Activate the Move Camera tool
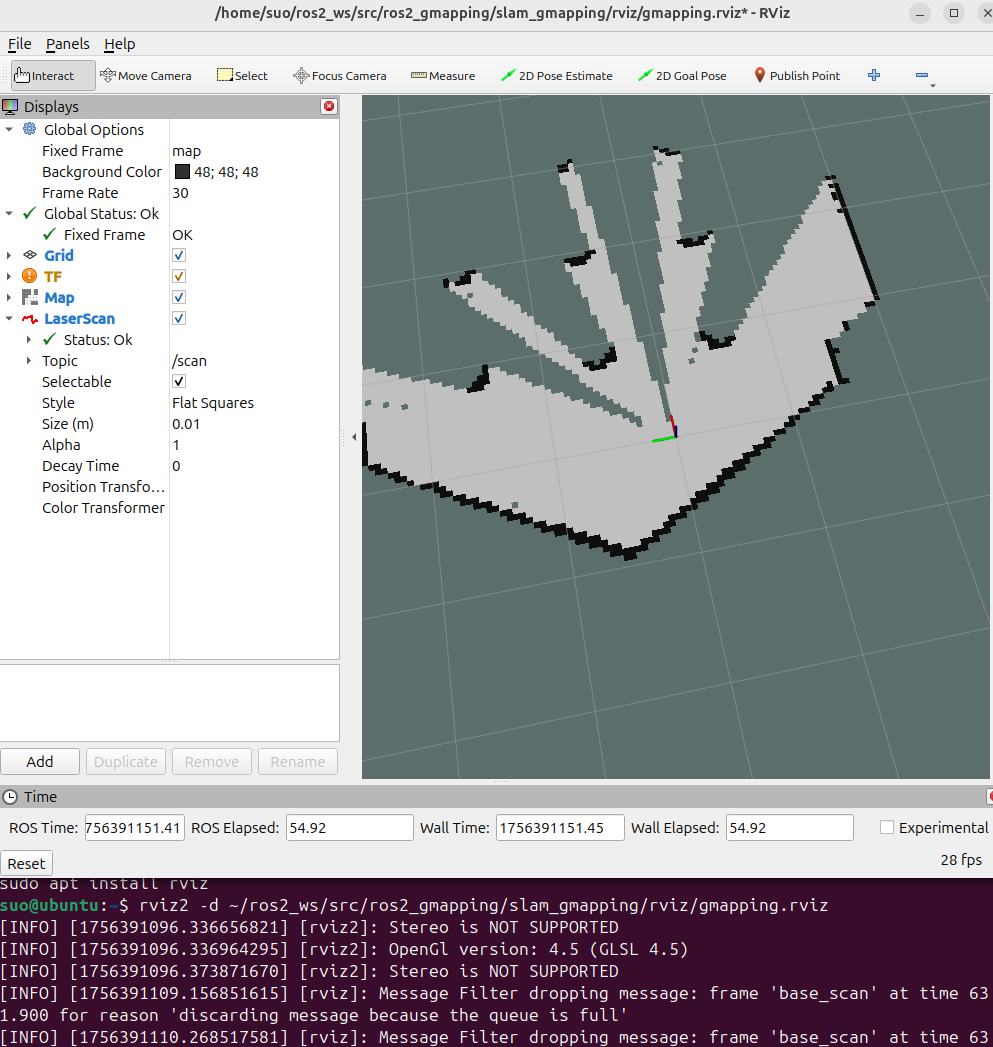The image size is (993, 1047). pos(146,75)
